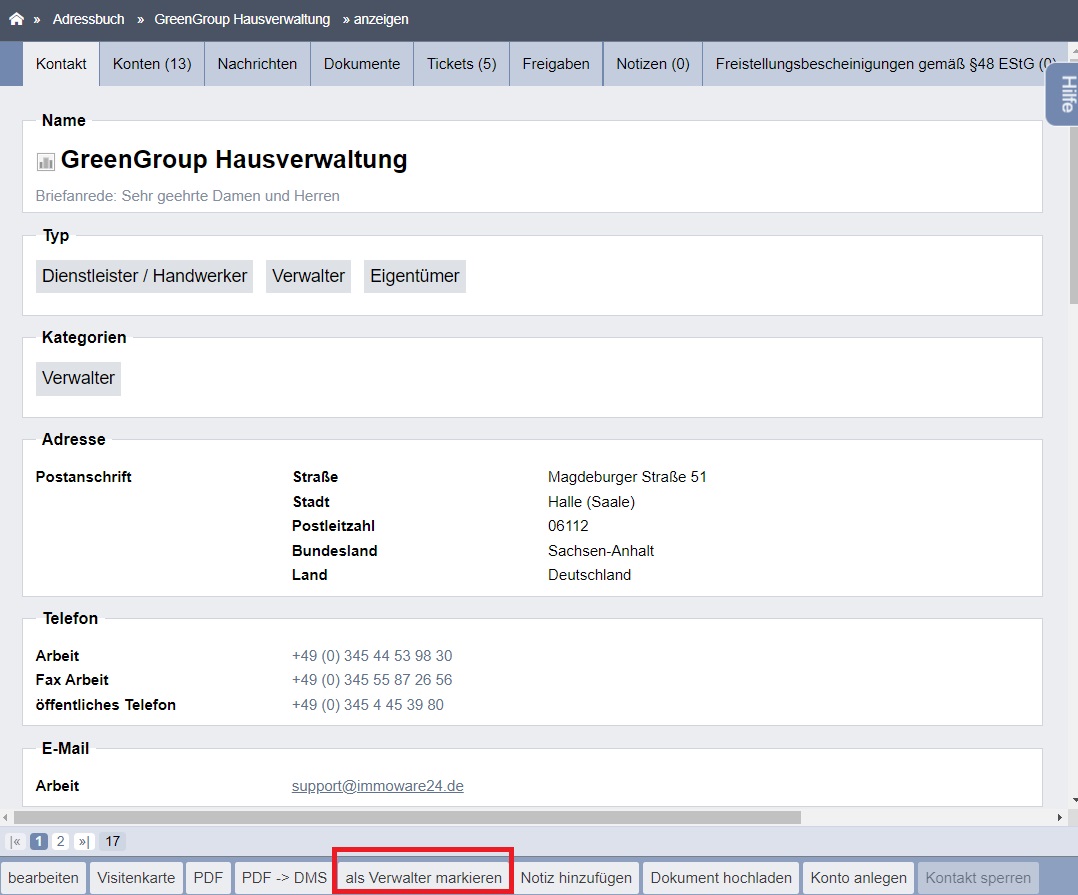This screenshot has width=1078, height=895.
Task: Open GreenGroup Hausverwaltung breadcrumb link
Action: click(242, 19)
